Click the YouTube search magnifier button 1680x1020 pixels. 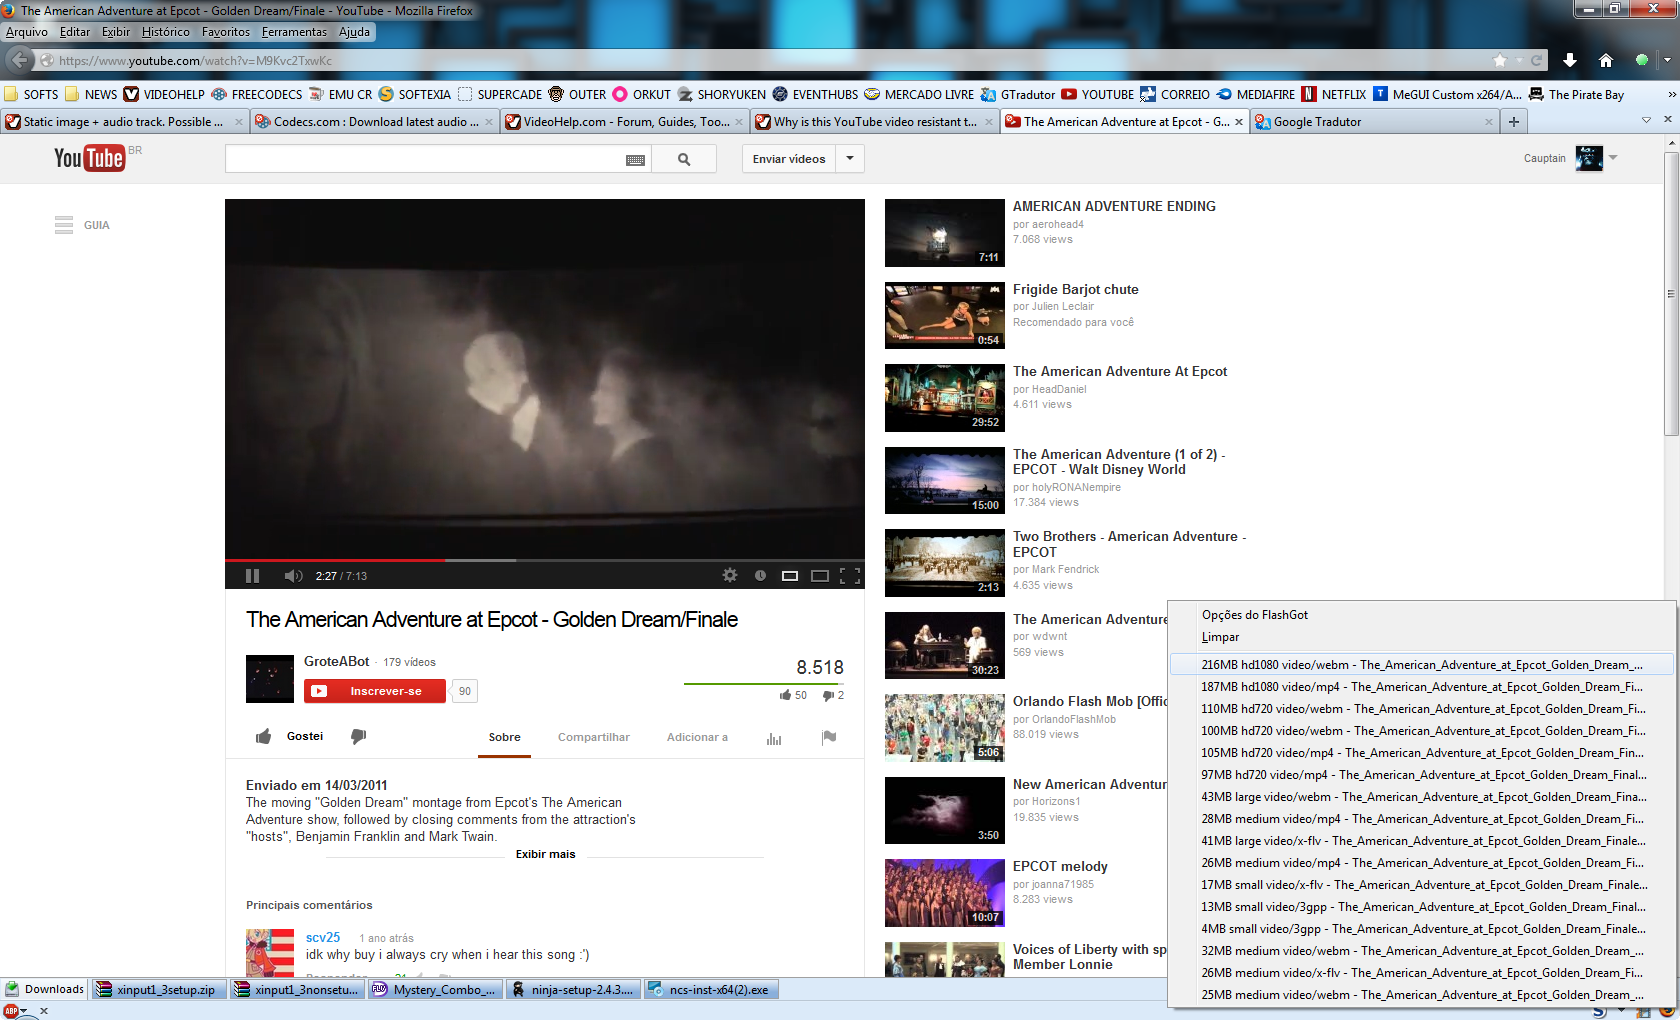684,159
